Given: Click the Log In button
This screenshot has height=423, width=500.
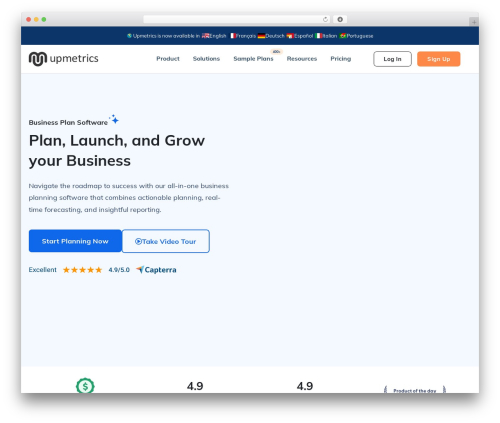Looking at the screenshot, I should pyautogui.click(x=392, y=59).
